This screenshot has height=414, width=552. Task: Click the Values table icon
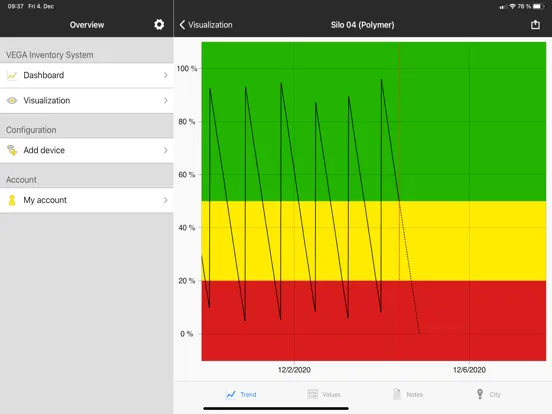tap(312, 394)
